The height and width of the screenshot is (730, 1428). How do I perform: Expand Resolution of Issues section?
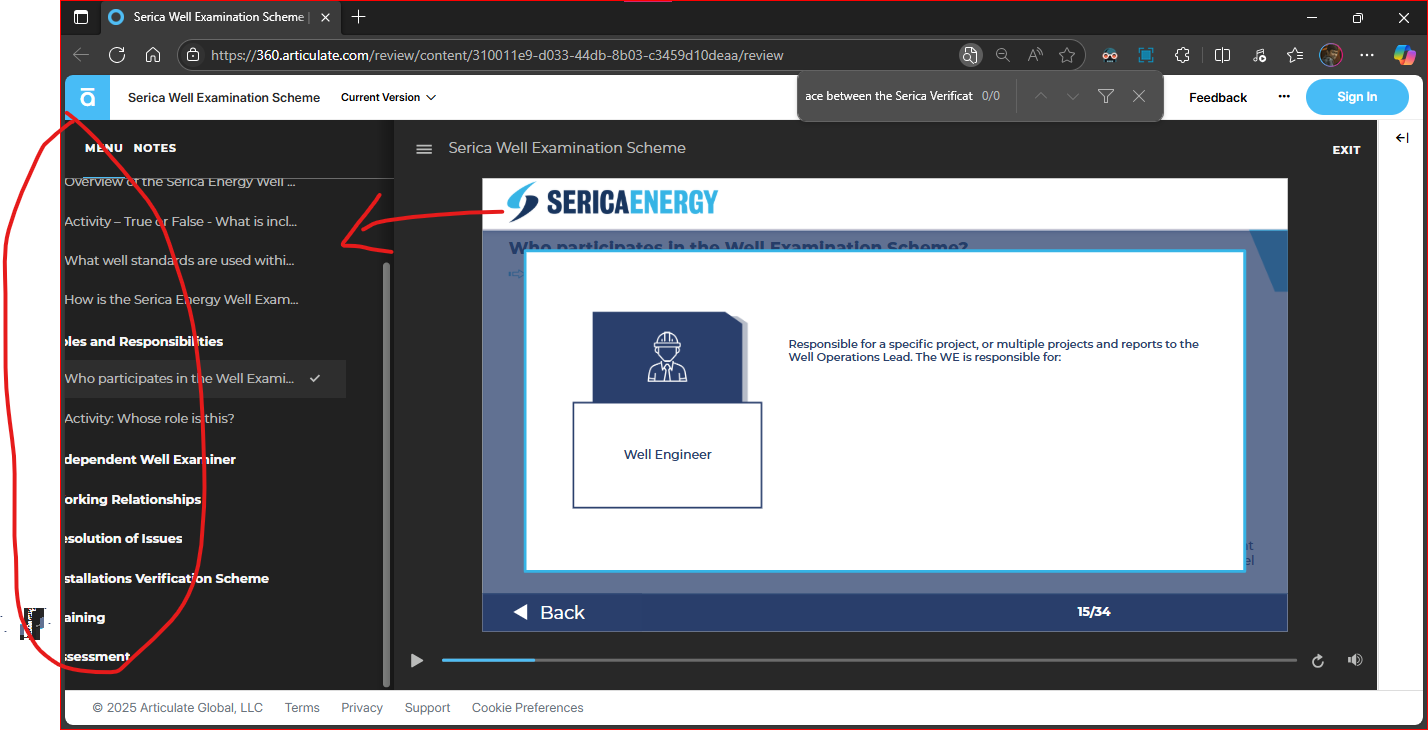123,538
